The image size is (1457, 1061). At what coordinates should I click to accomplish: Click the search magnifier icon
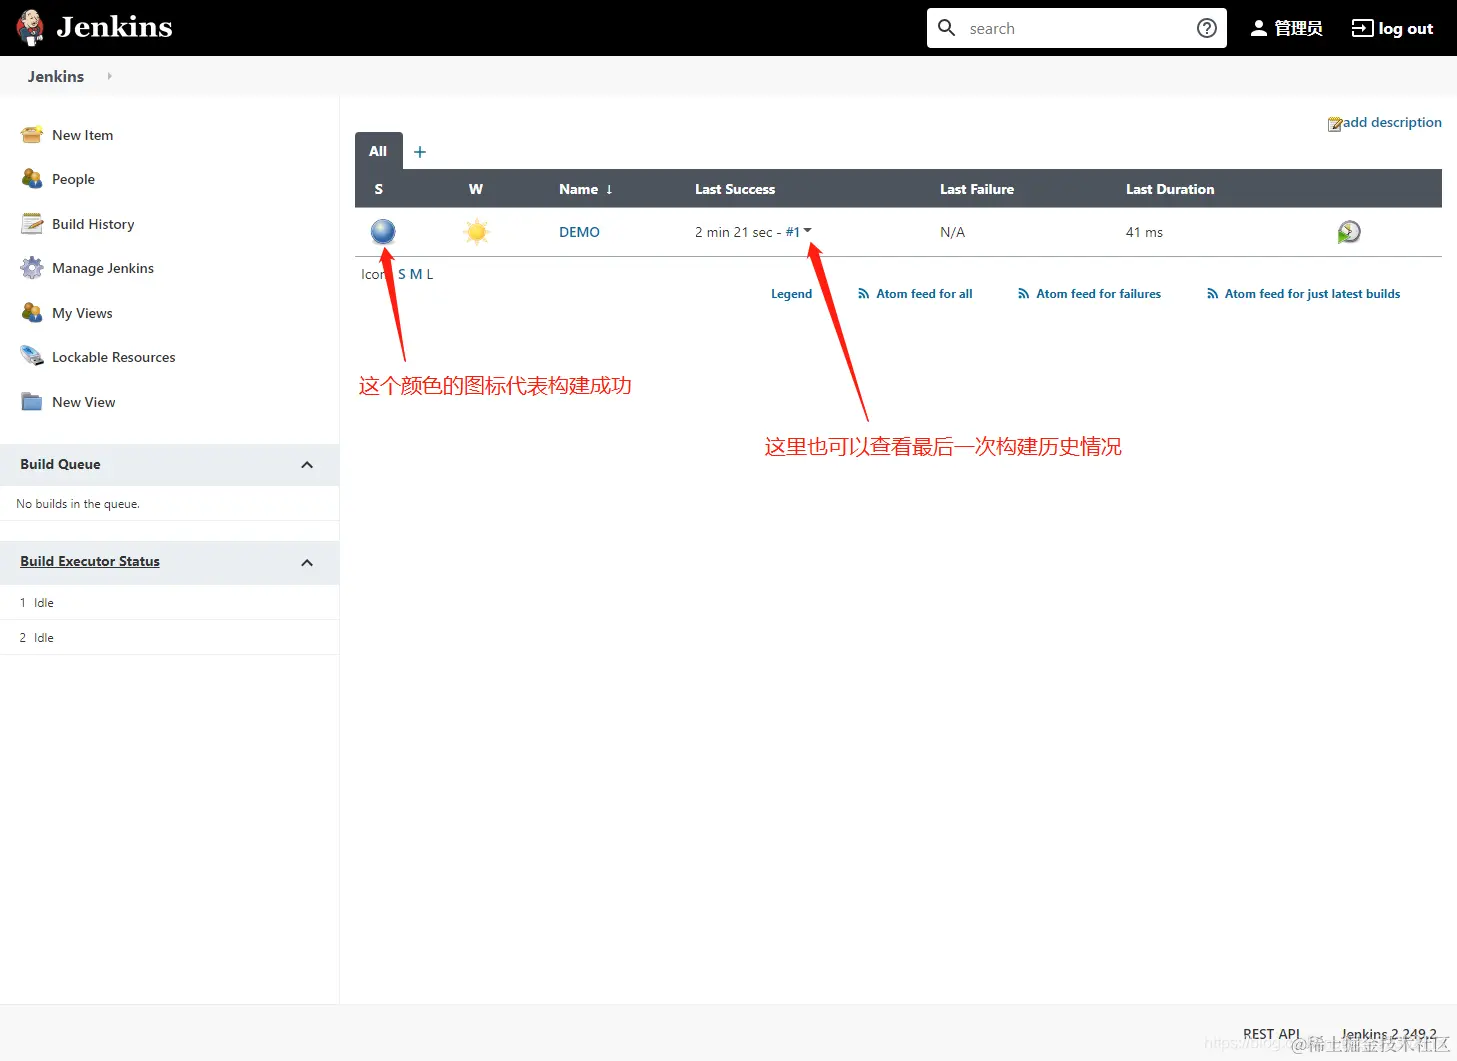pyautogui.click(x=946, y=28)
